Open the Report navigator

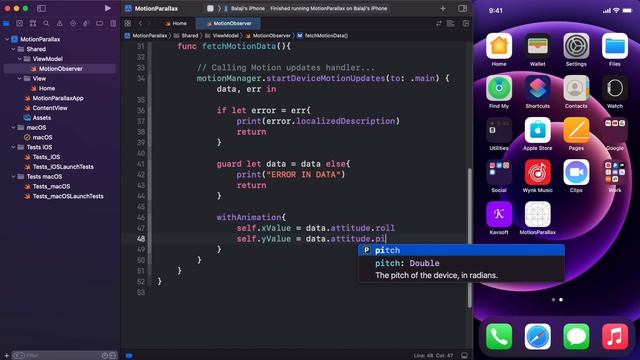pyautogui.click(x=113, y=23)
